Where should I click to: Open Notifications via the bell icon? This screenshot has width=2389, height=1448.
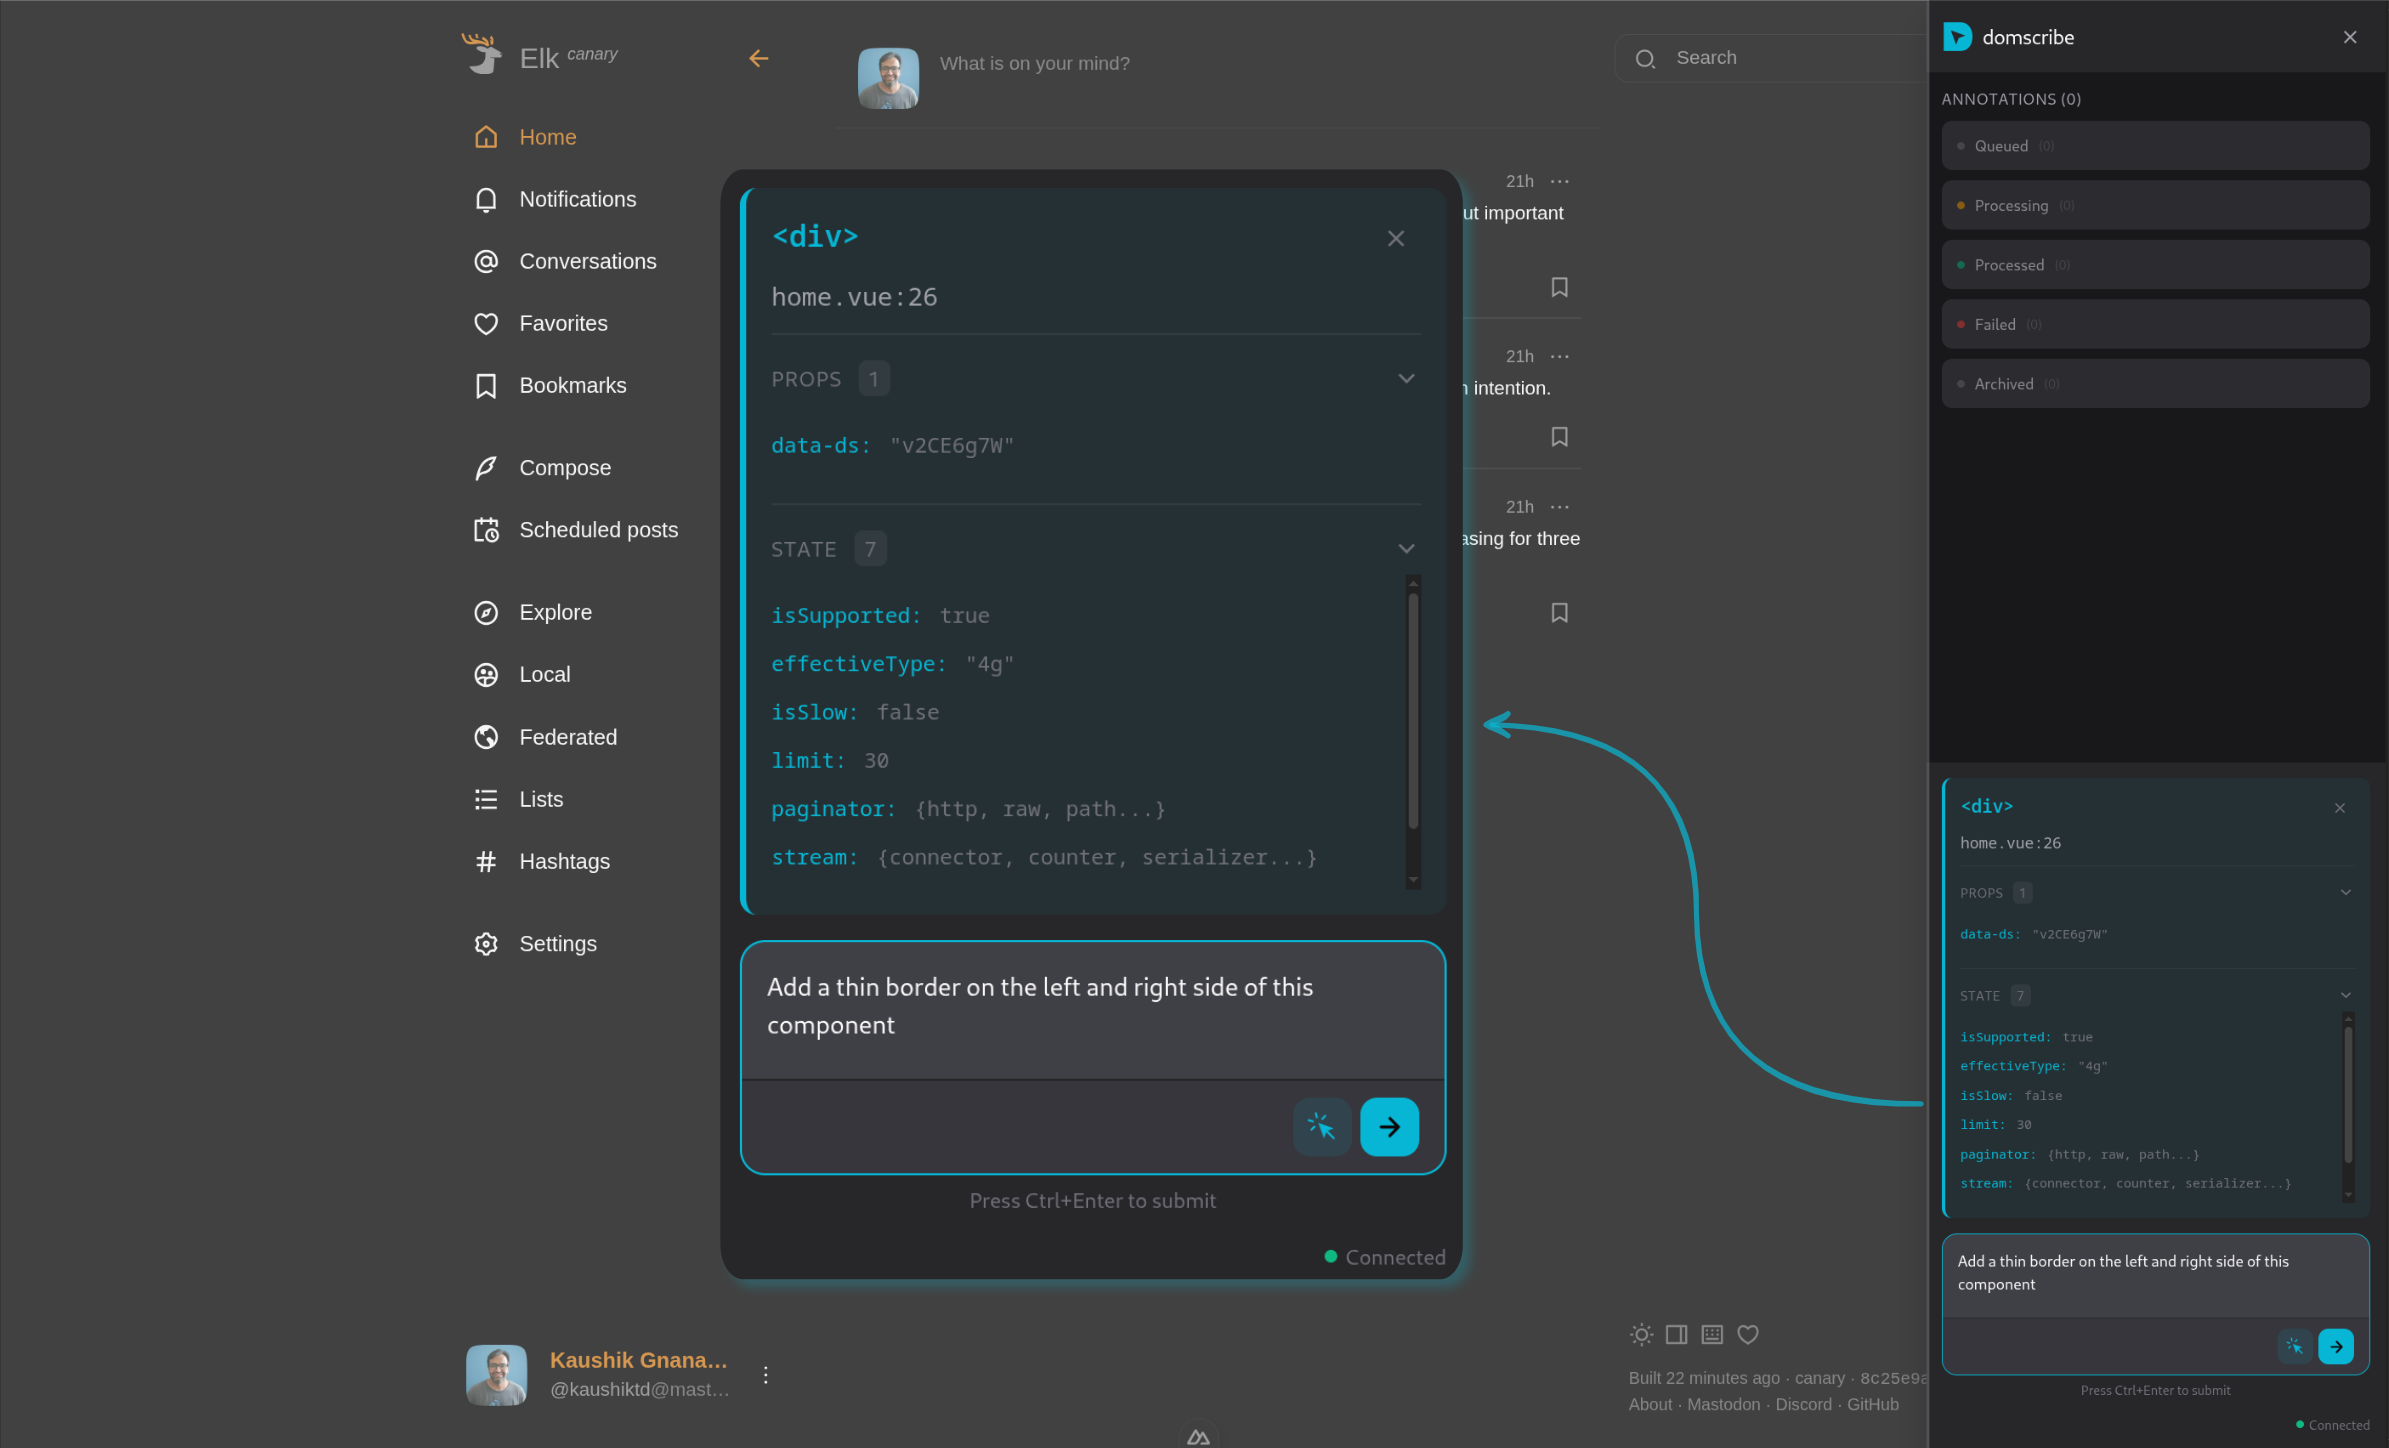point(487,199)
